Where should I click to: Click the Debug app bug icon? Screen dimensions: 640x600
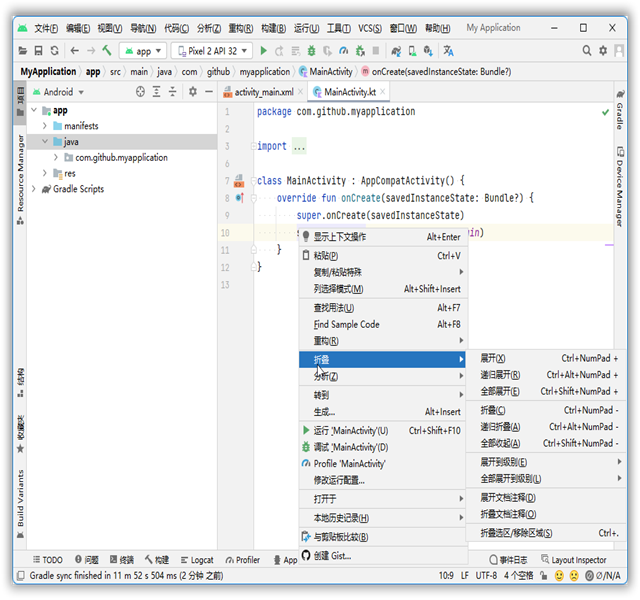311,51
